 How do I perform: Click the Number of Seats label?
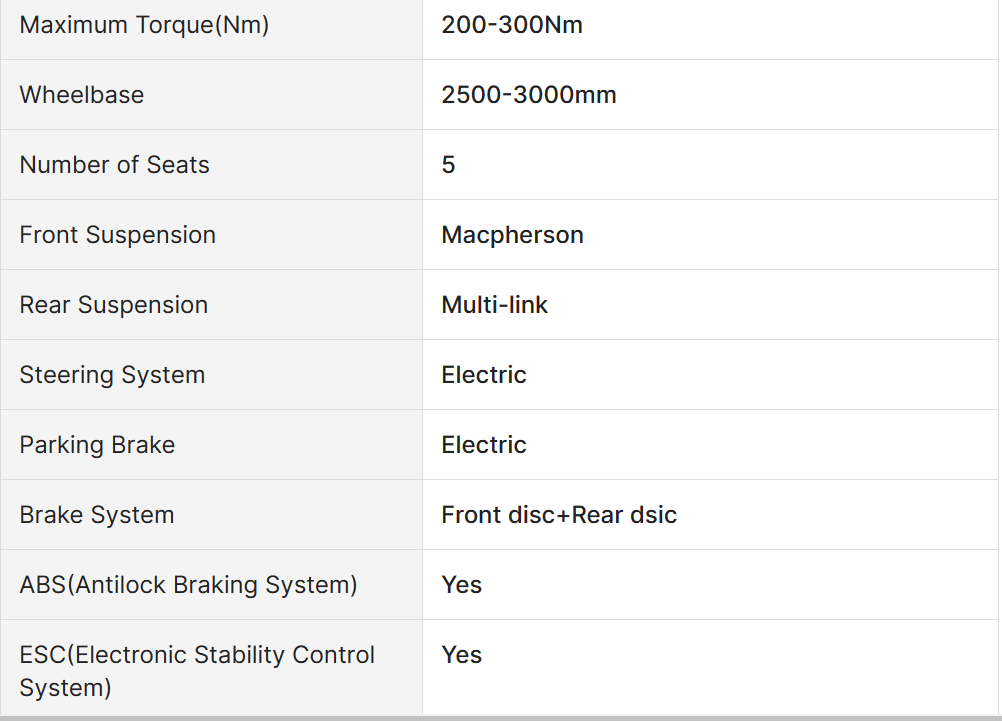pos(114,165)
